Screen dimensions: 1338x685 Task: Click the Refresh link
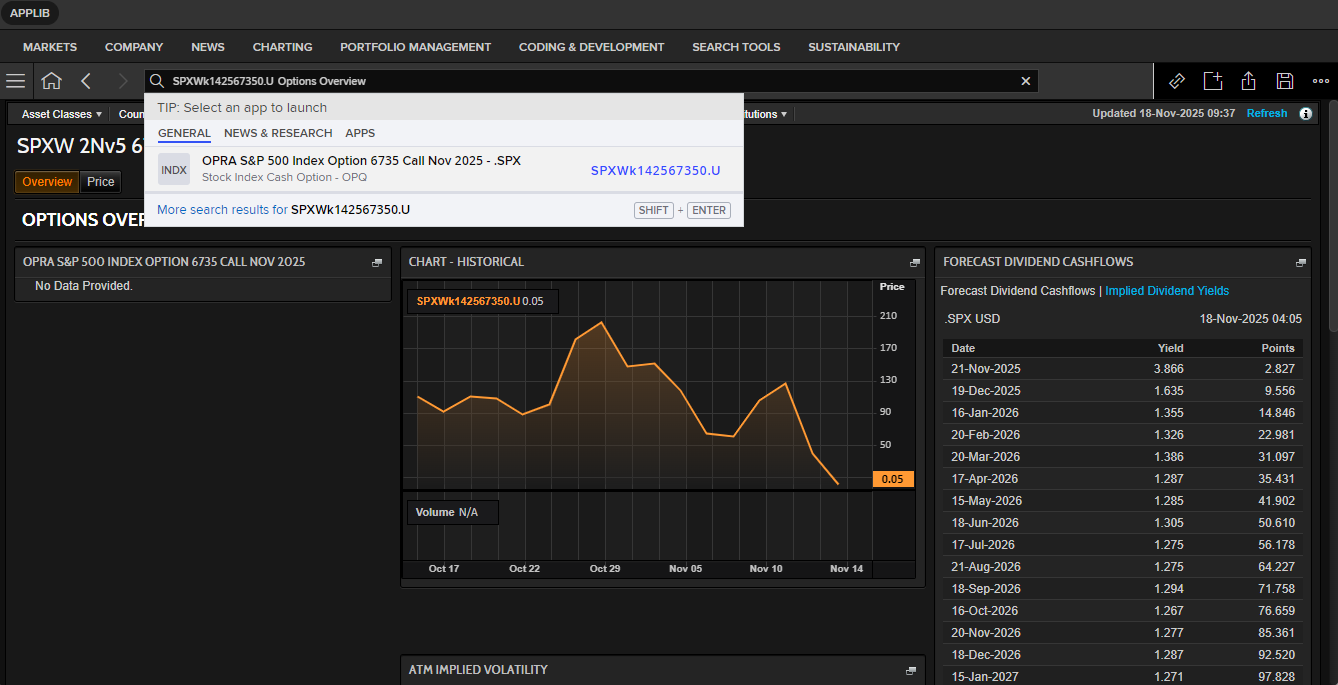(1267, 114)
